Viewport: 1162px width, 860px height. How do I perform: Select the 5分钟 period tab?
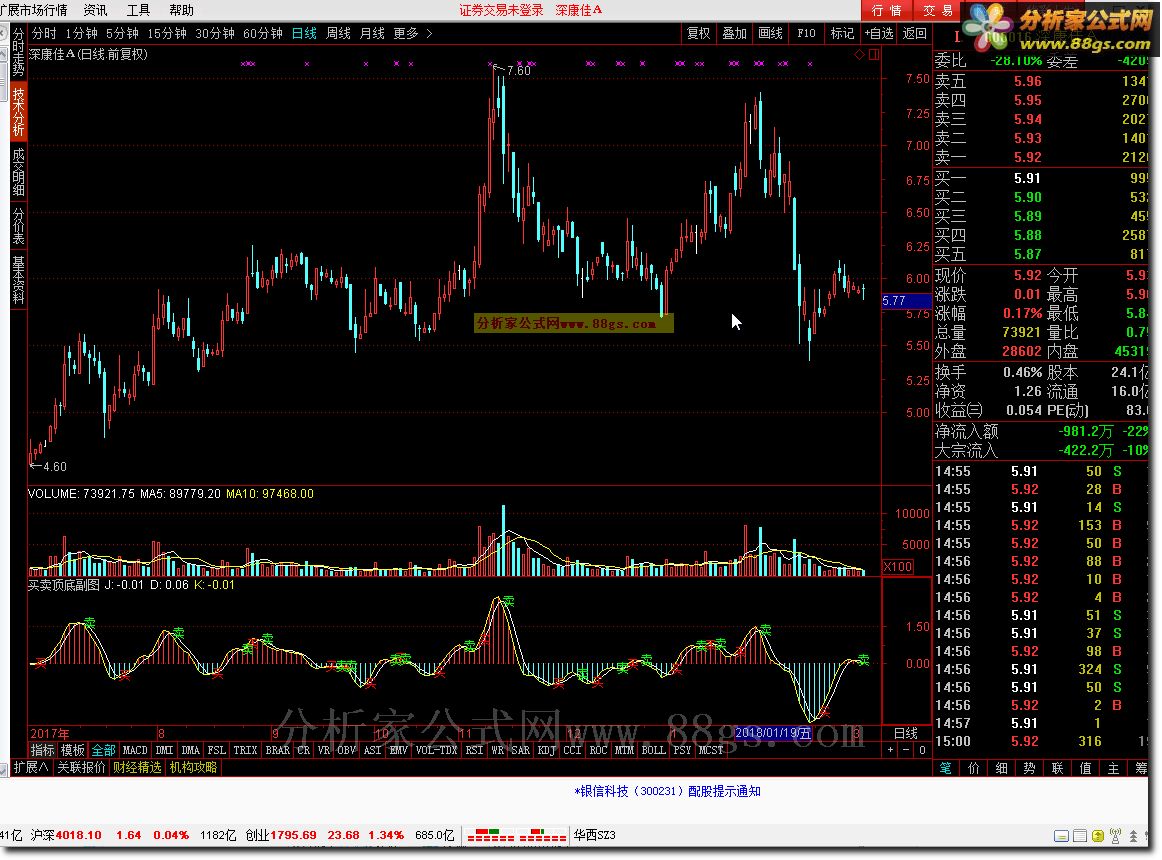click(x=122, y=33)
